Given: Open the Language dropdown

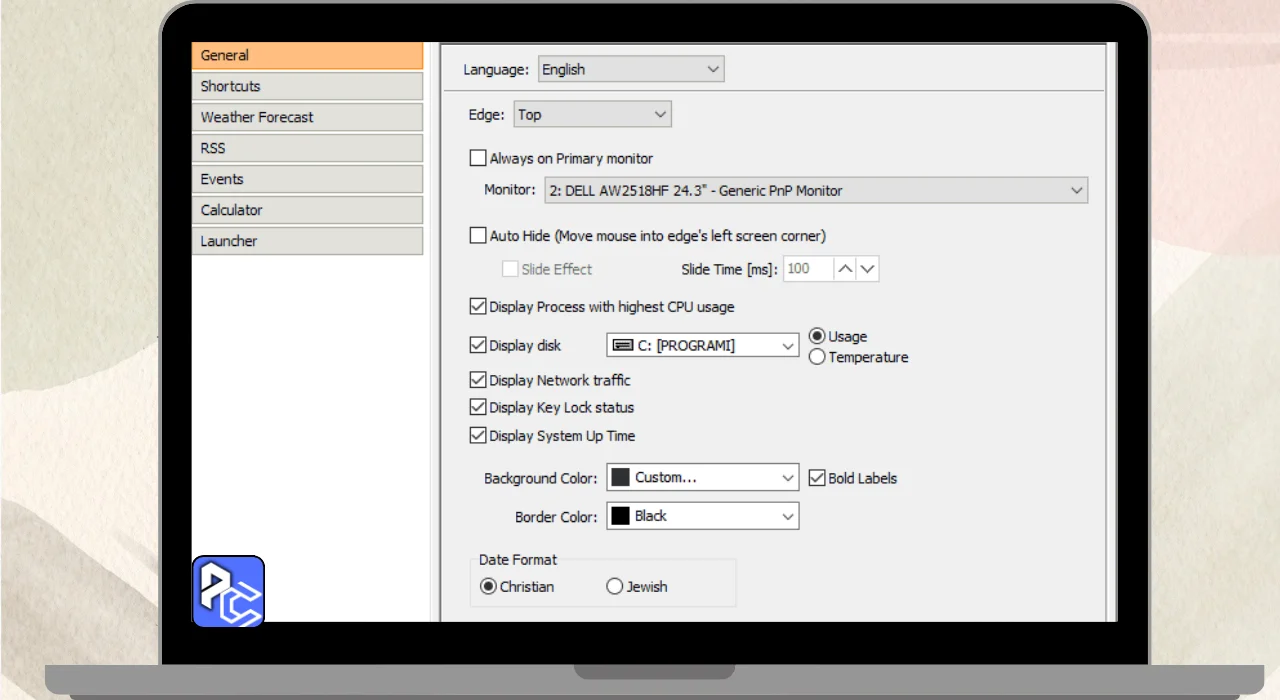Looking at the screenshot, I should [x=630, y=70].
